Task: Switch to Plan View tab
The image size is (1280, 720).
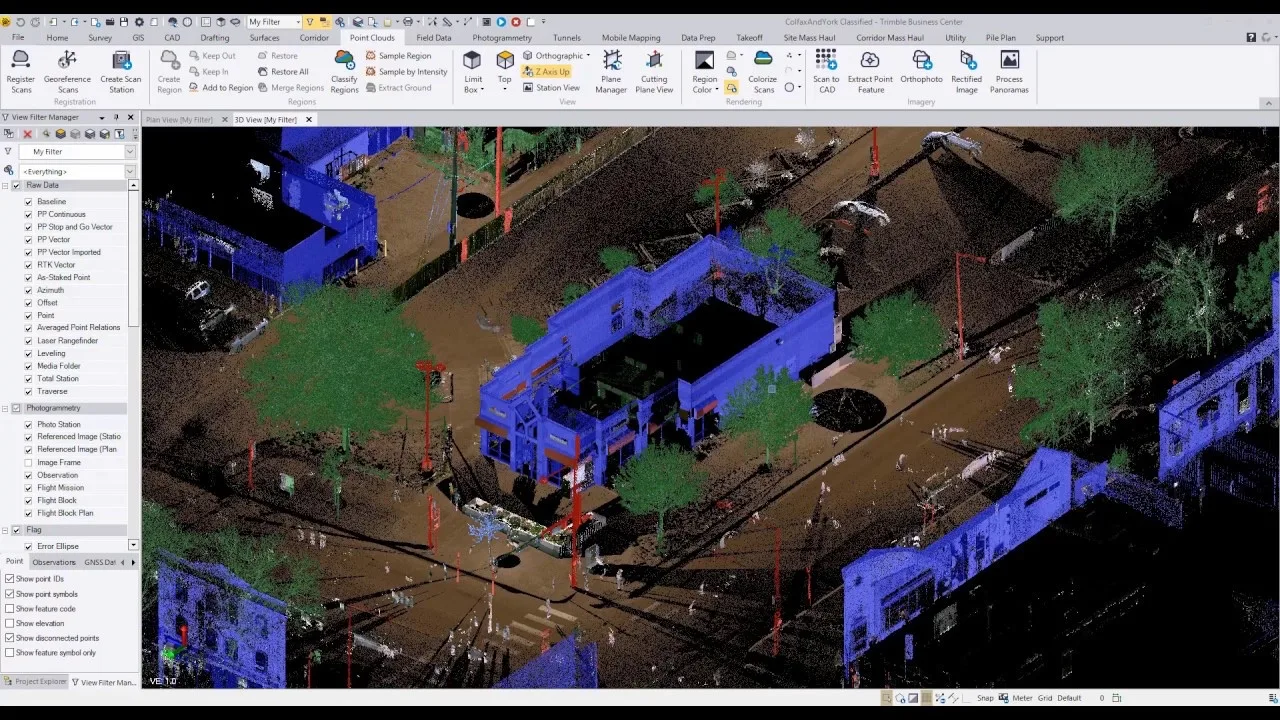Action: click(179, 120)
